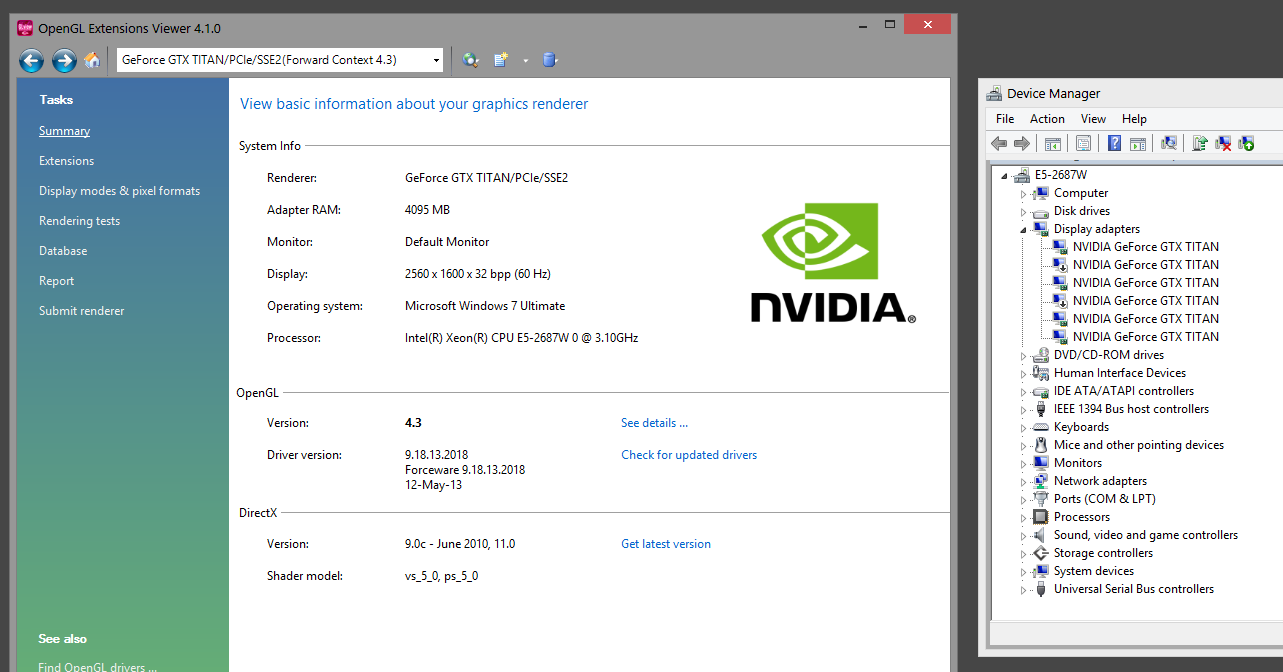1283x672 pixels.
Task: Select the Sound, video and game controllers item
Action: coord(1145,535)
